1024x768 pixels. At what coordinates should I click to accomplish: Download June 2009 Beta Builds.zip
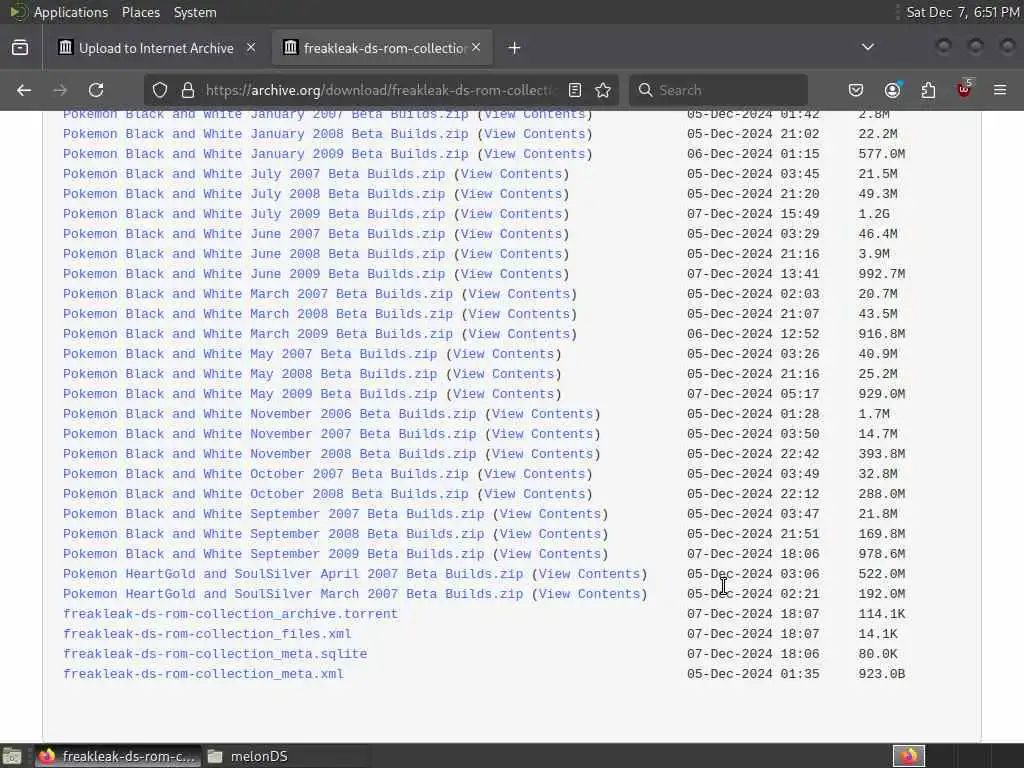pyautogui.click(x=253, y=274)
